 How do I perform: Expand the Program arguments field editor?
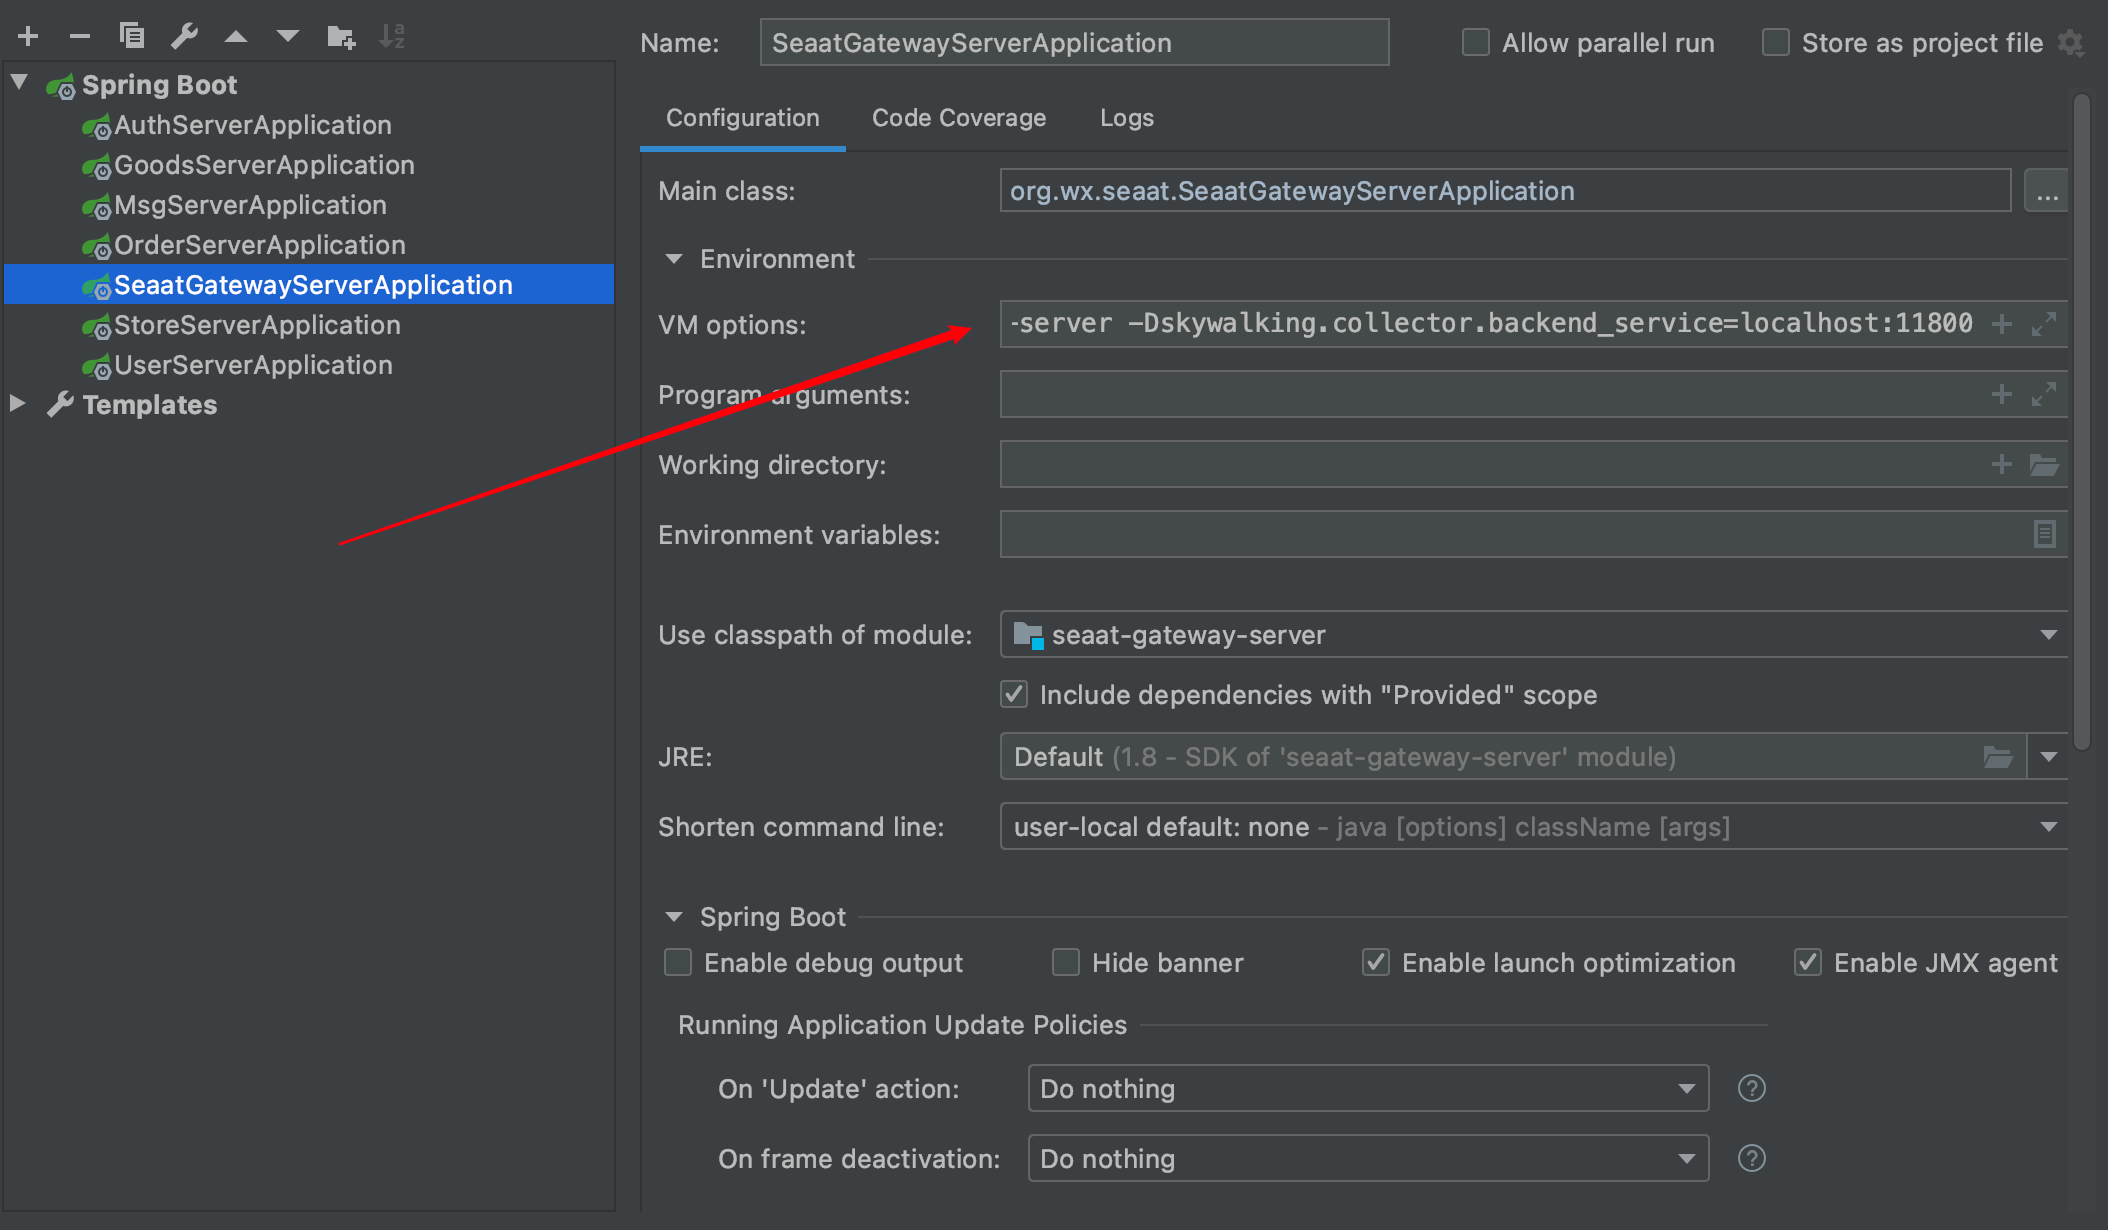click(x=2044, y=394)
